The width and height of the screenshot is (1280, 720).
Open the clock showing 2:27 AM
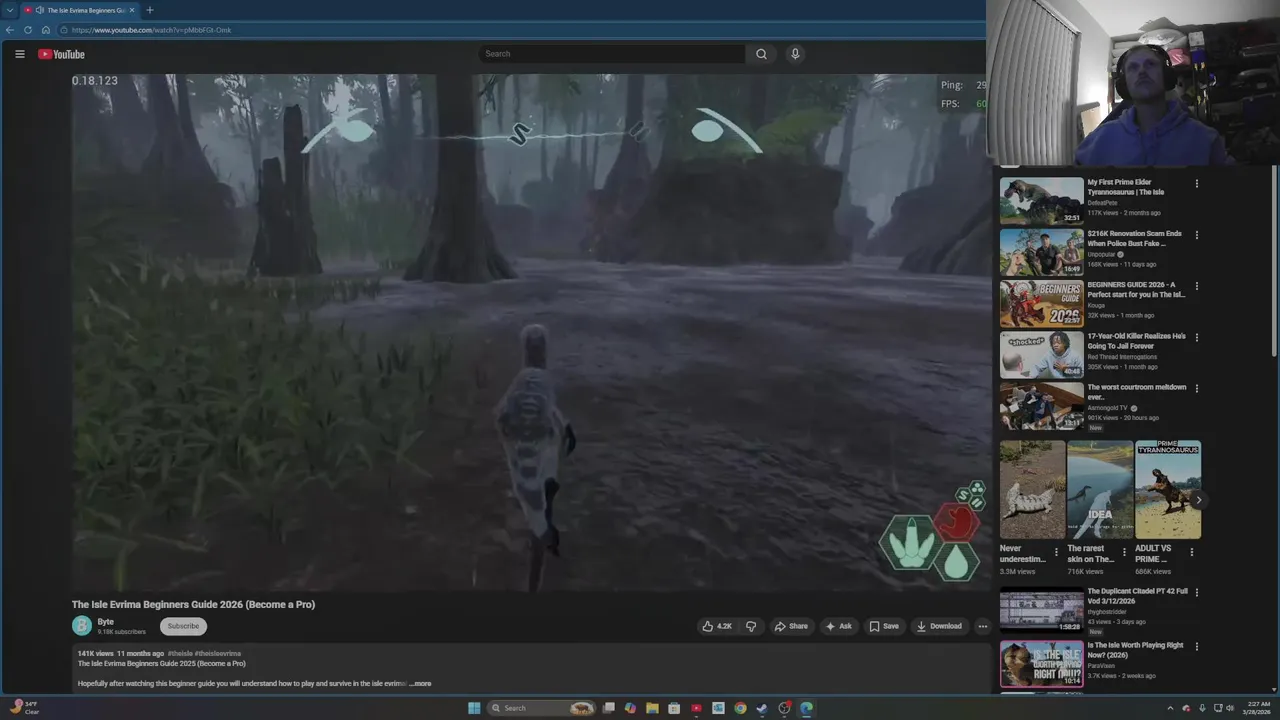1259,708
